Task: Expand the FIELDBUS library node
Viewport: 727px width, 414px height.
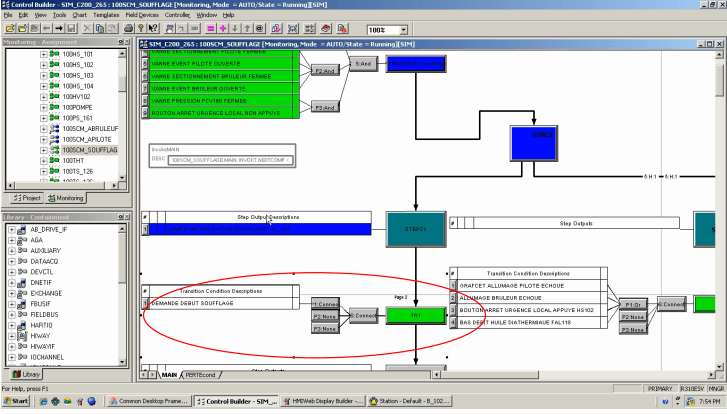Action: pyautogui.click(x=12, y=314)
